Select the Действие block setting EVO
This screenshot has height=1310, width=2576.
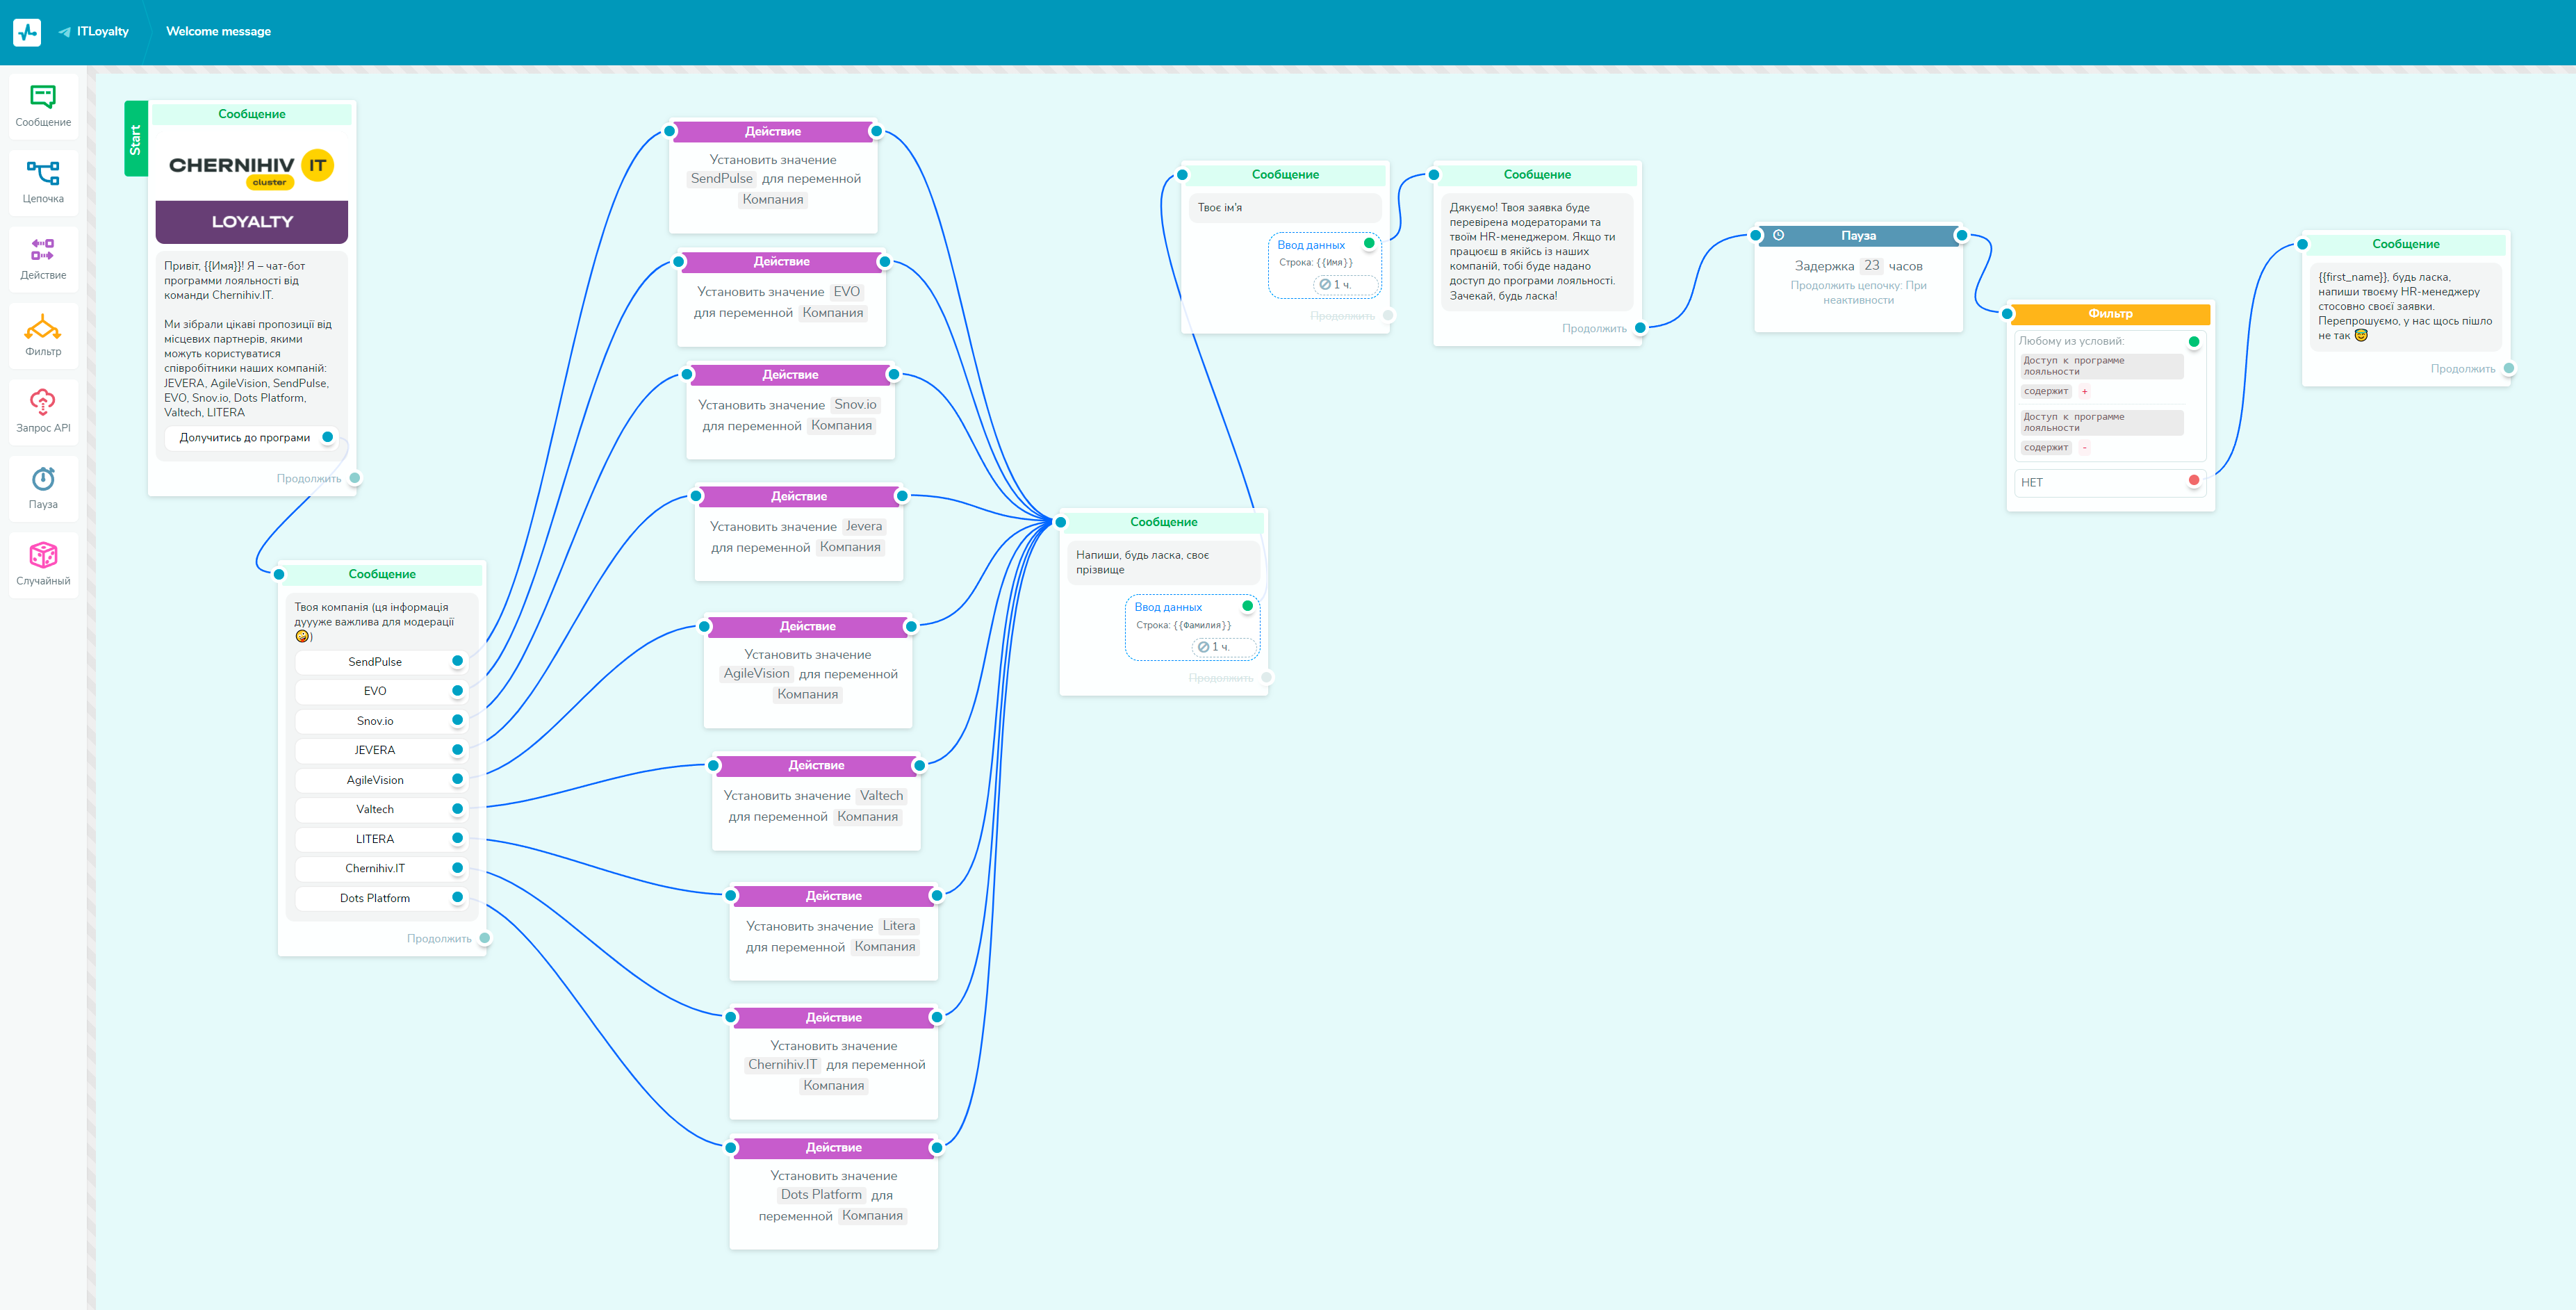pyautogui.click(x=781, y=299)
